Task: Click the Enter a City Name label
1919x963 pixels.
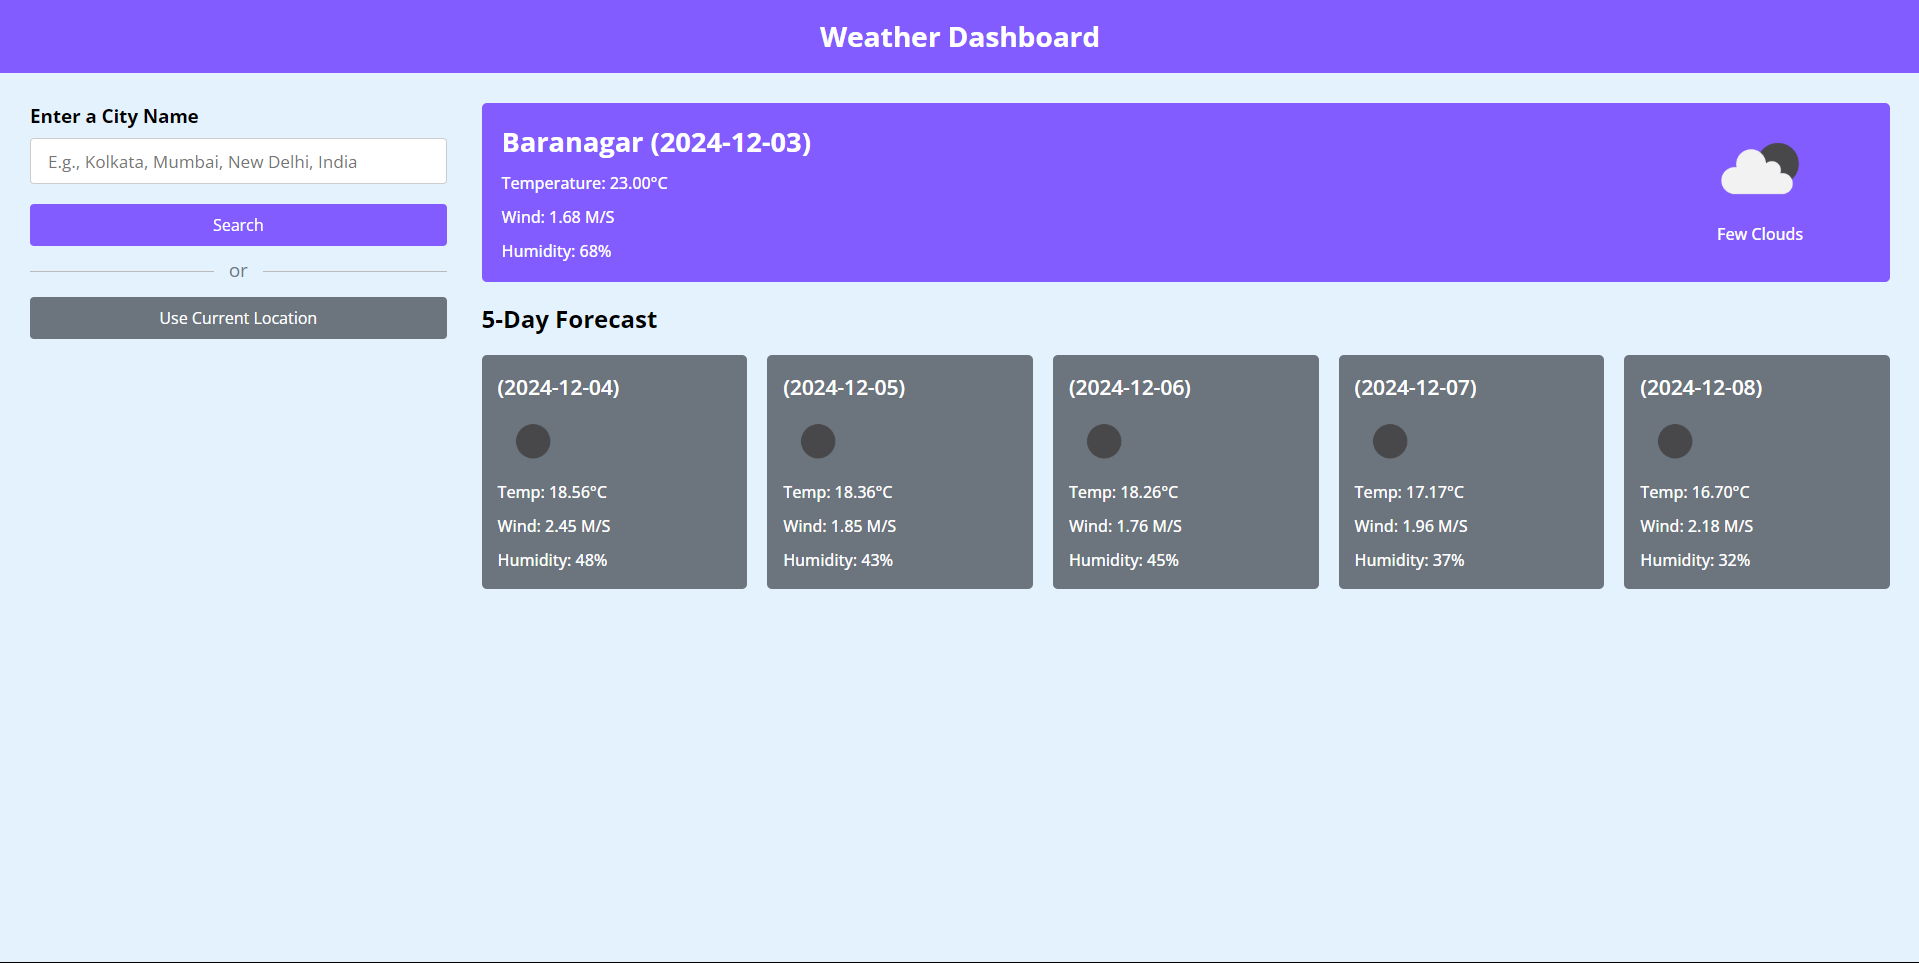Action: [x=114, y=117]
